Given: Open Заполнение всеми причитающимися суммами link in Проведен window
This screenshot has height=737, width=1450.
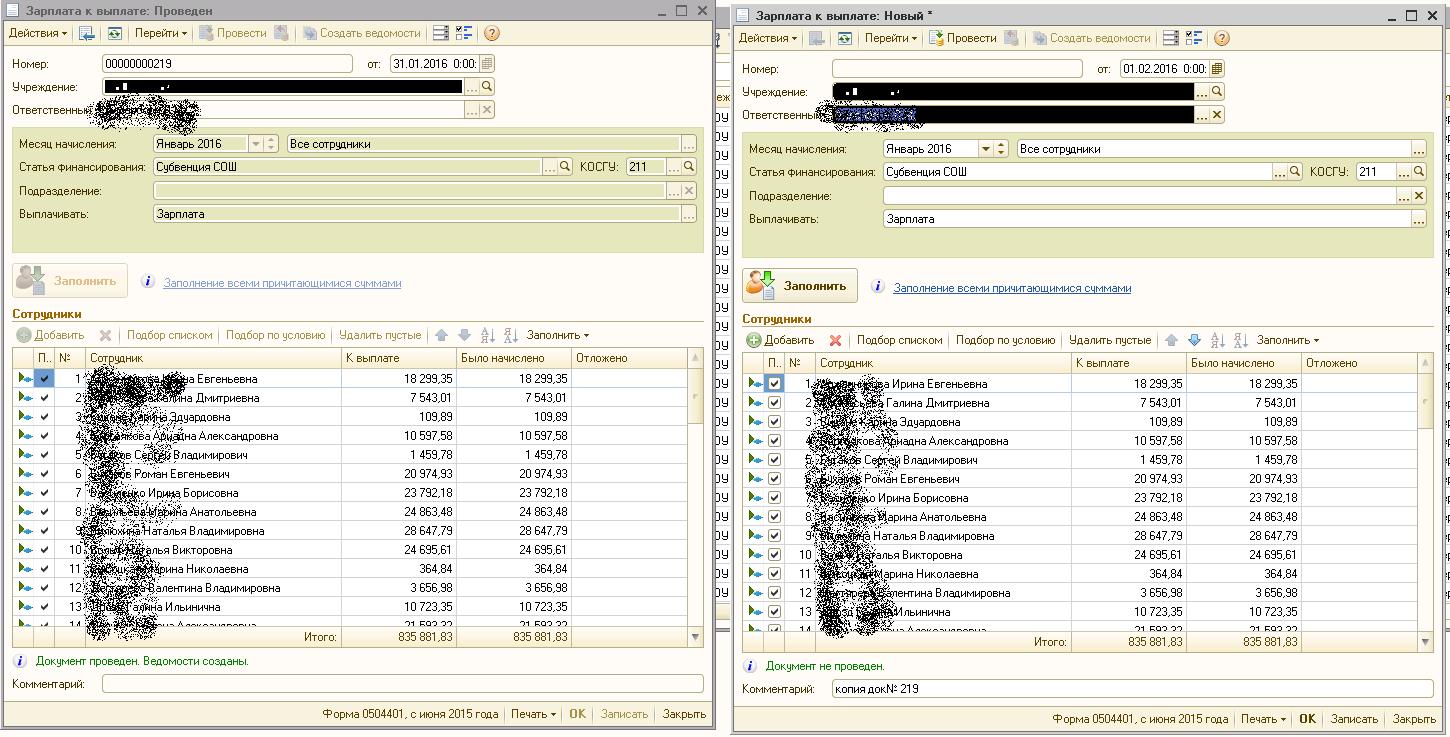Looking at the screenshot, I should (x=282, y=283).
